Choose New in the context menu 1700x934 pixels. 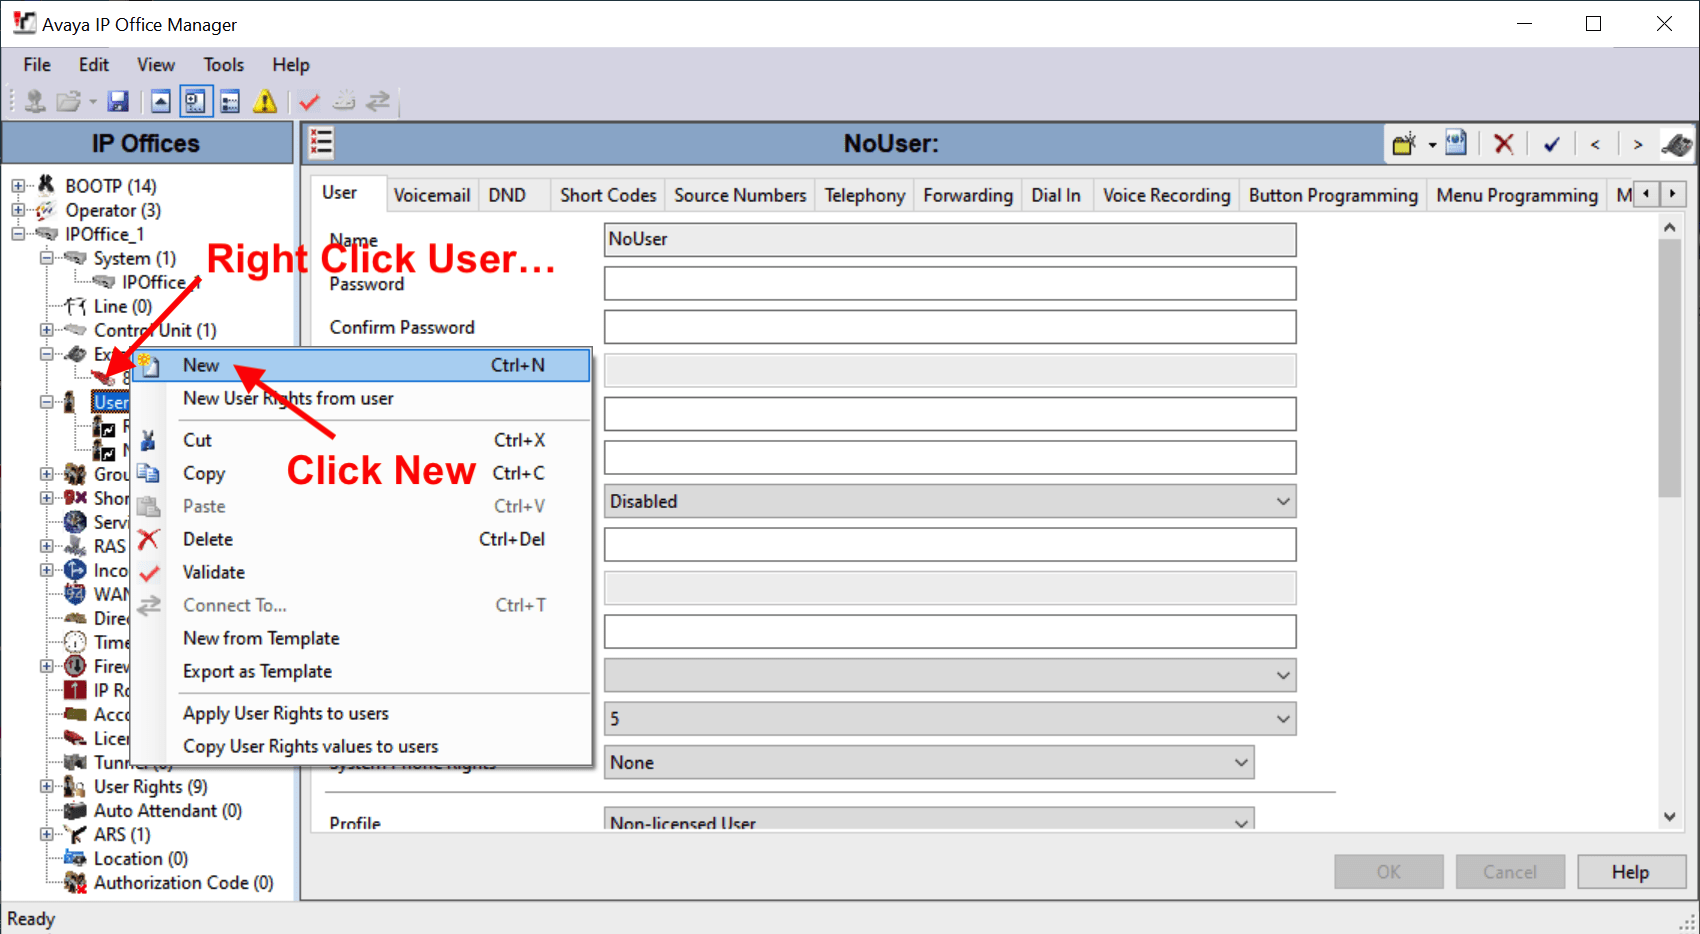361,365
